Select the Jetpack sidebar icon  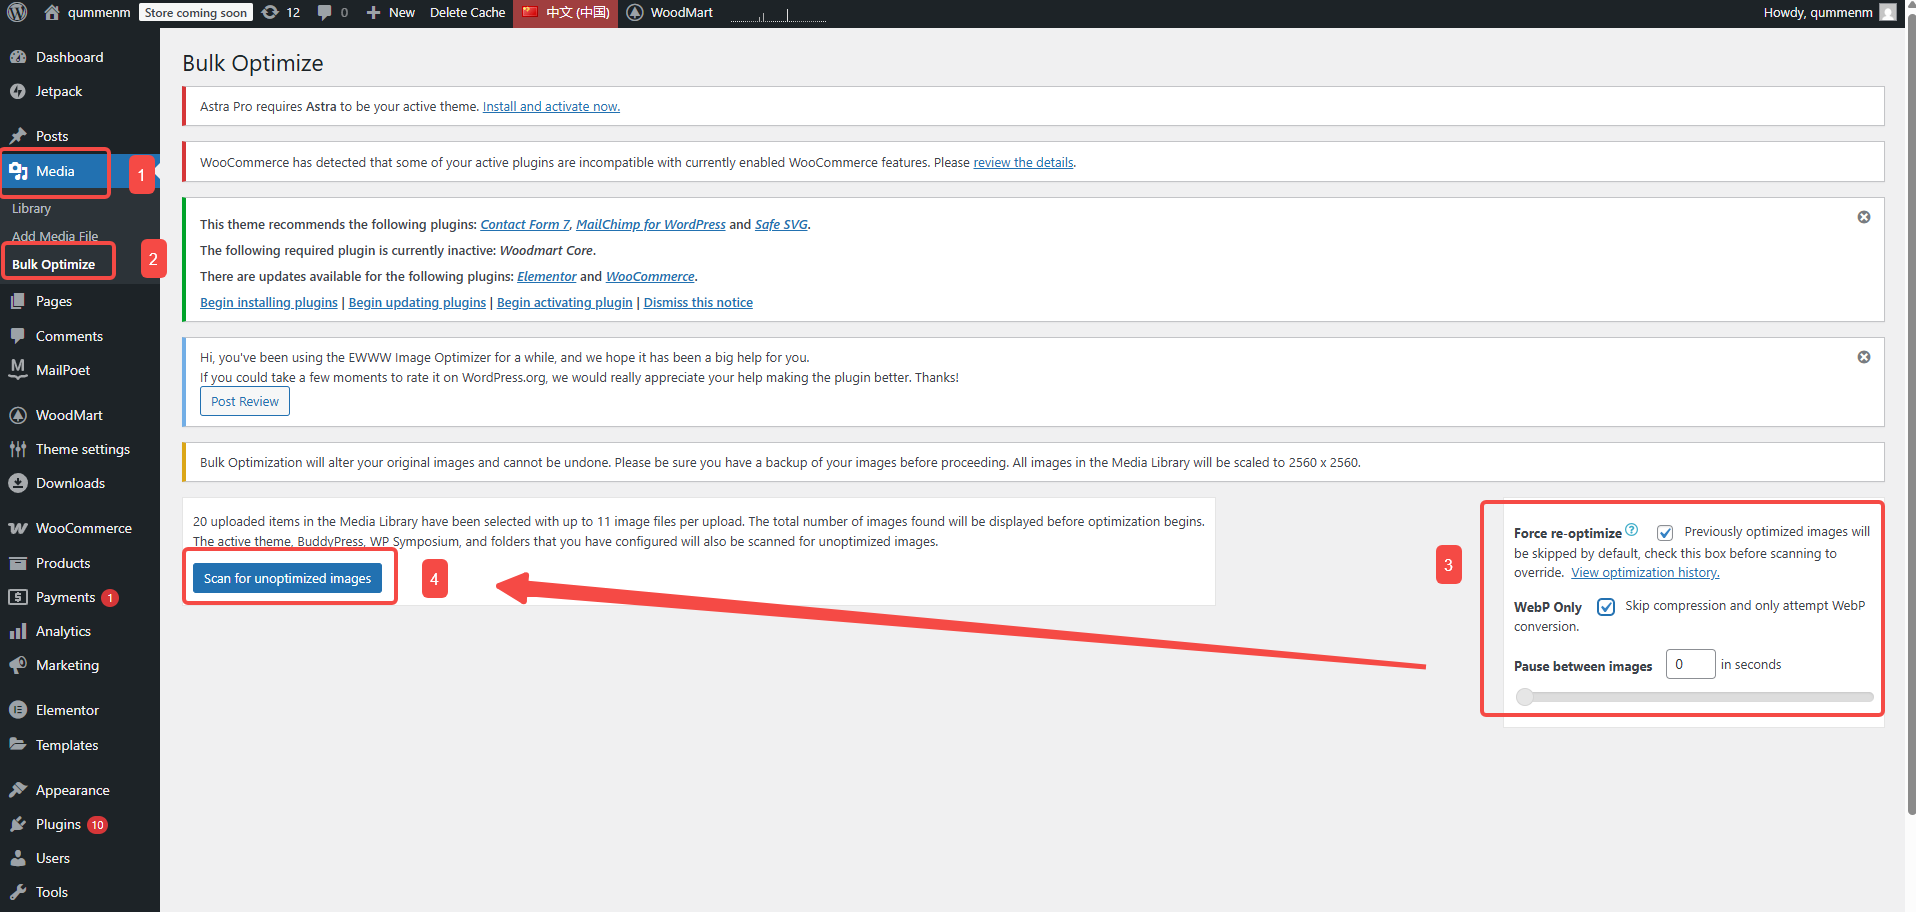(x=20, y=91)
